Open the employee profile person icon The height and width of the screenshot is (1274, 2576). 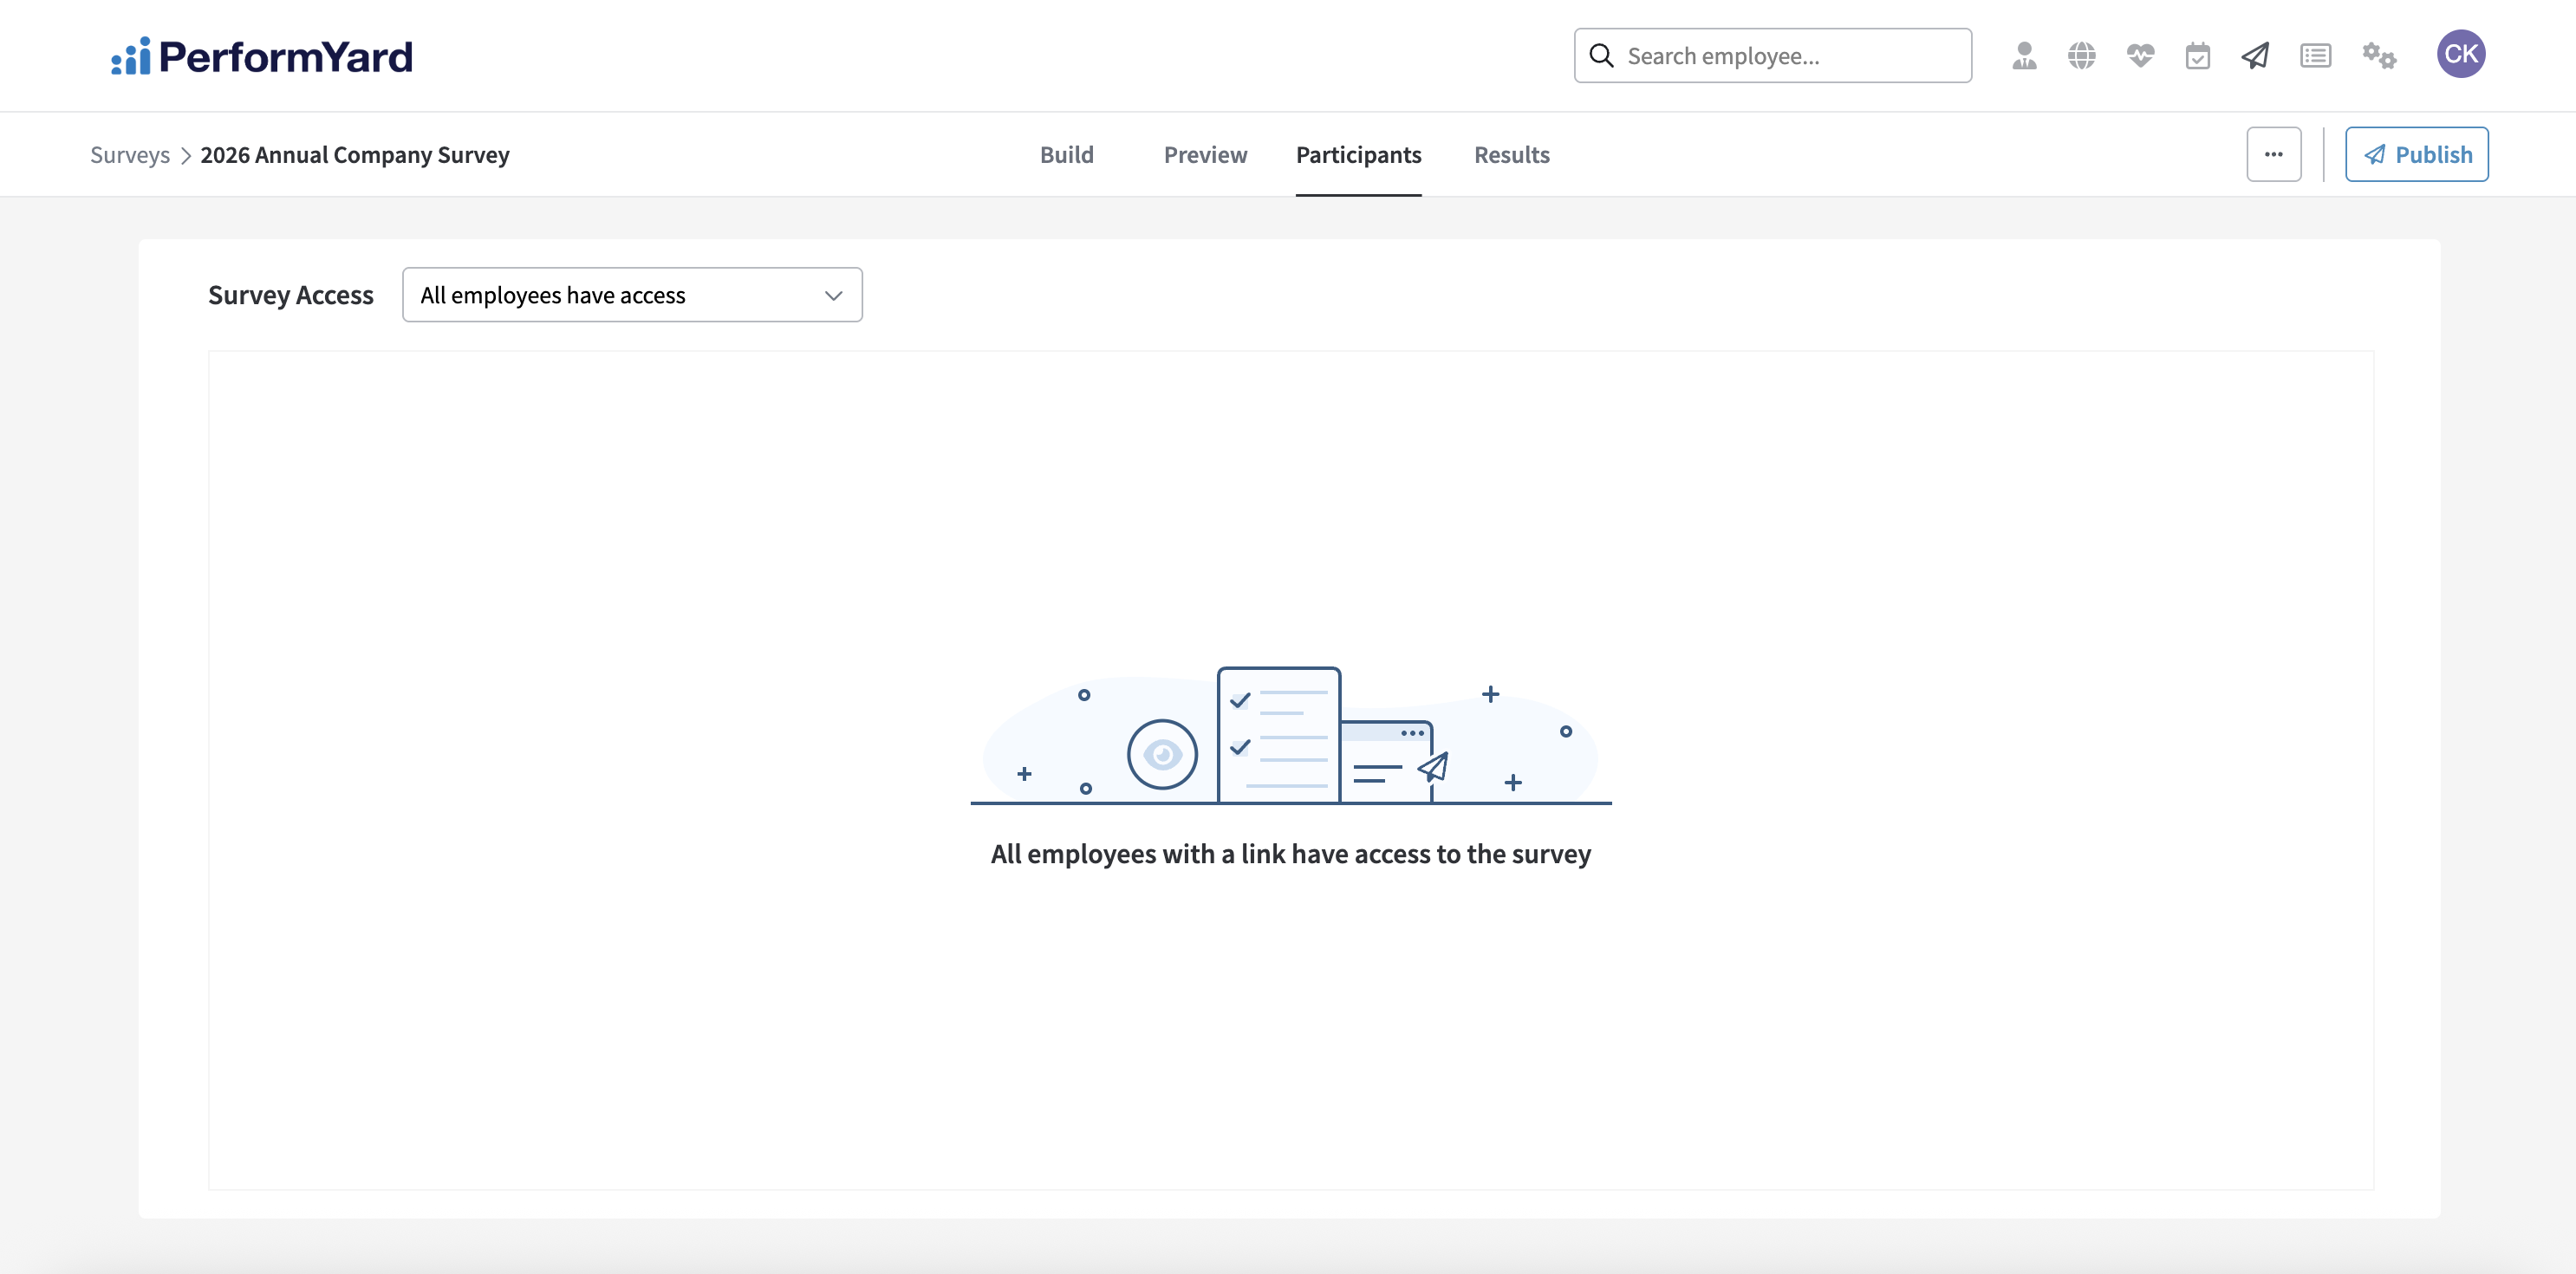coord(2024,56)
